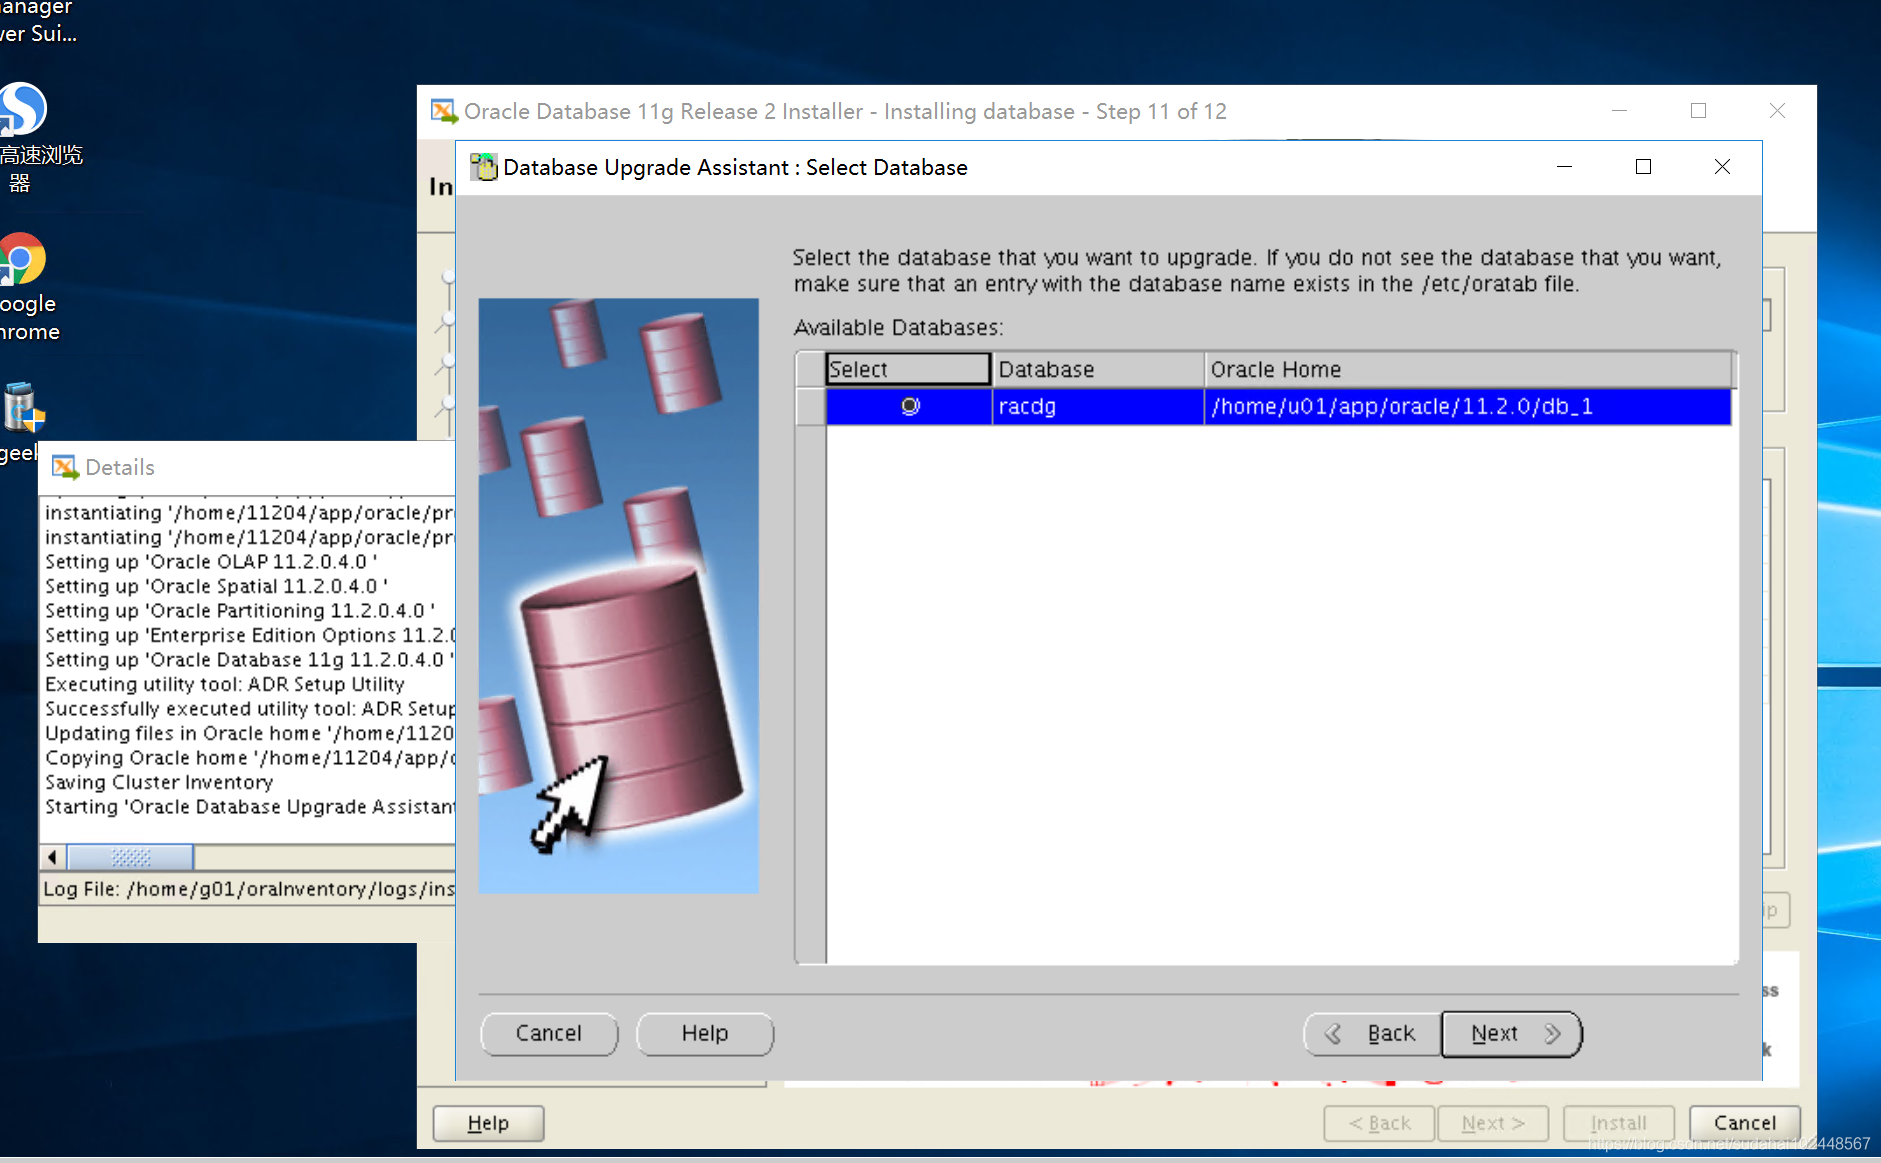Maximize the Database Upgrade Assistant window
Viewport: 1881px width, 1163px height.
tap(1643, 167)
